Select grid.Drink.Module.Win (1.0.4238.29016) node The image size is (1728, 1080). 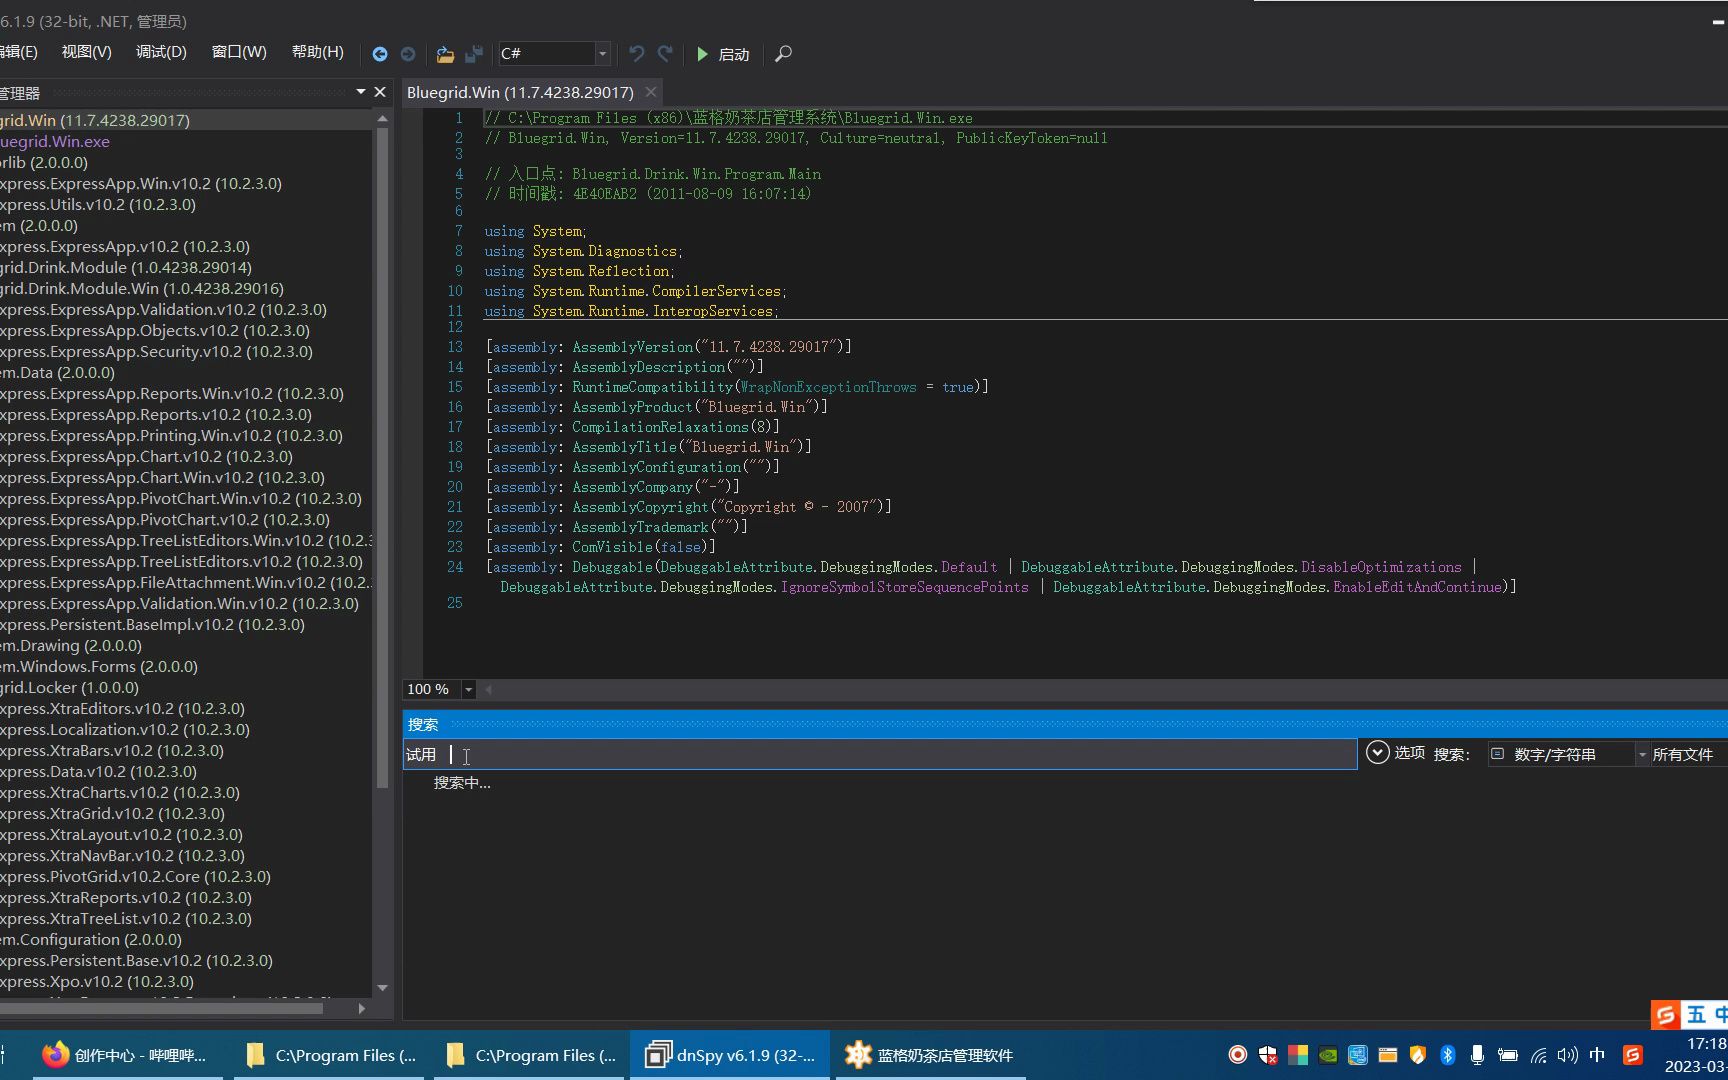pyautogui.click(x=142, y=288)
